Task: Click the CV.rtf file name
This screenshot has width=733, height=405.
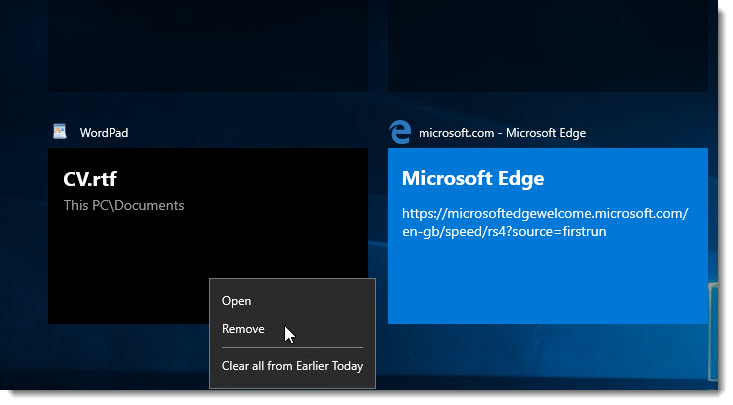Action: coord(90,179)
